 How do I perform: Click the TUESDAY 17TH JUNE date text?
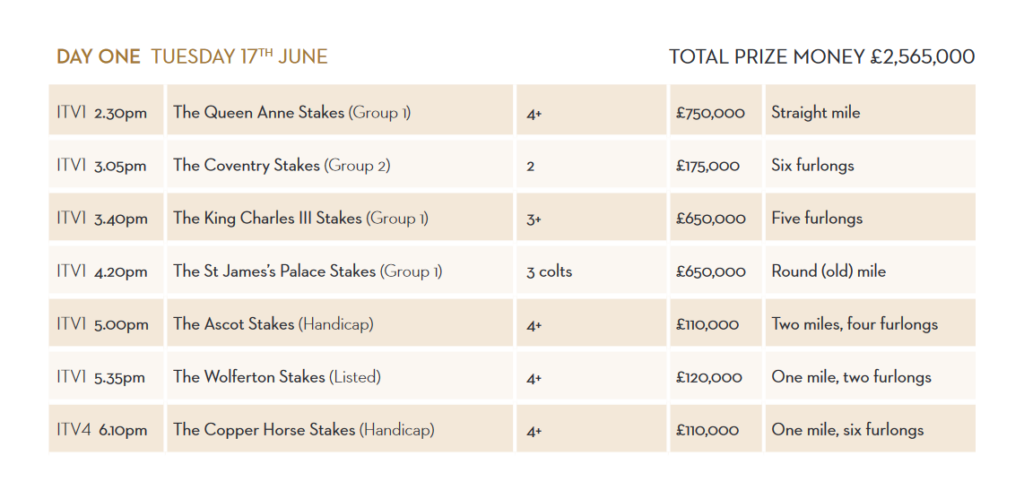click(x=239, y=57)
